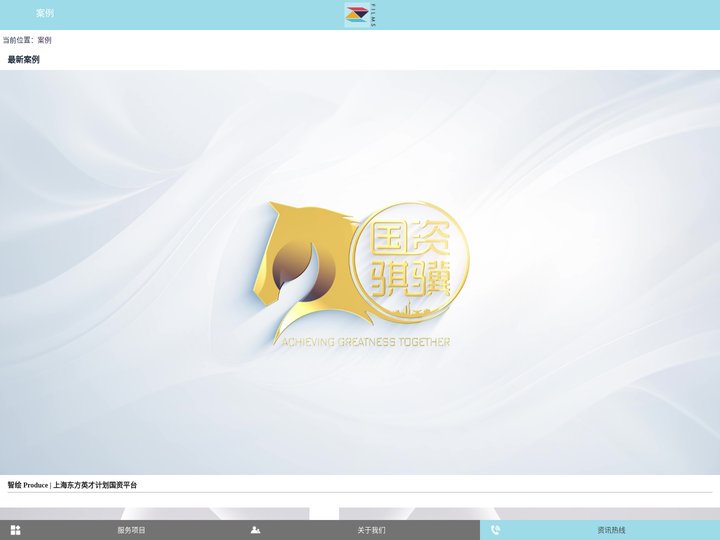Screen dimensions: 720x540
Task: Tap 资讯热线 hotline button
Action: [612, 530]
